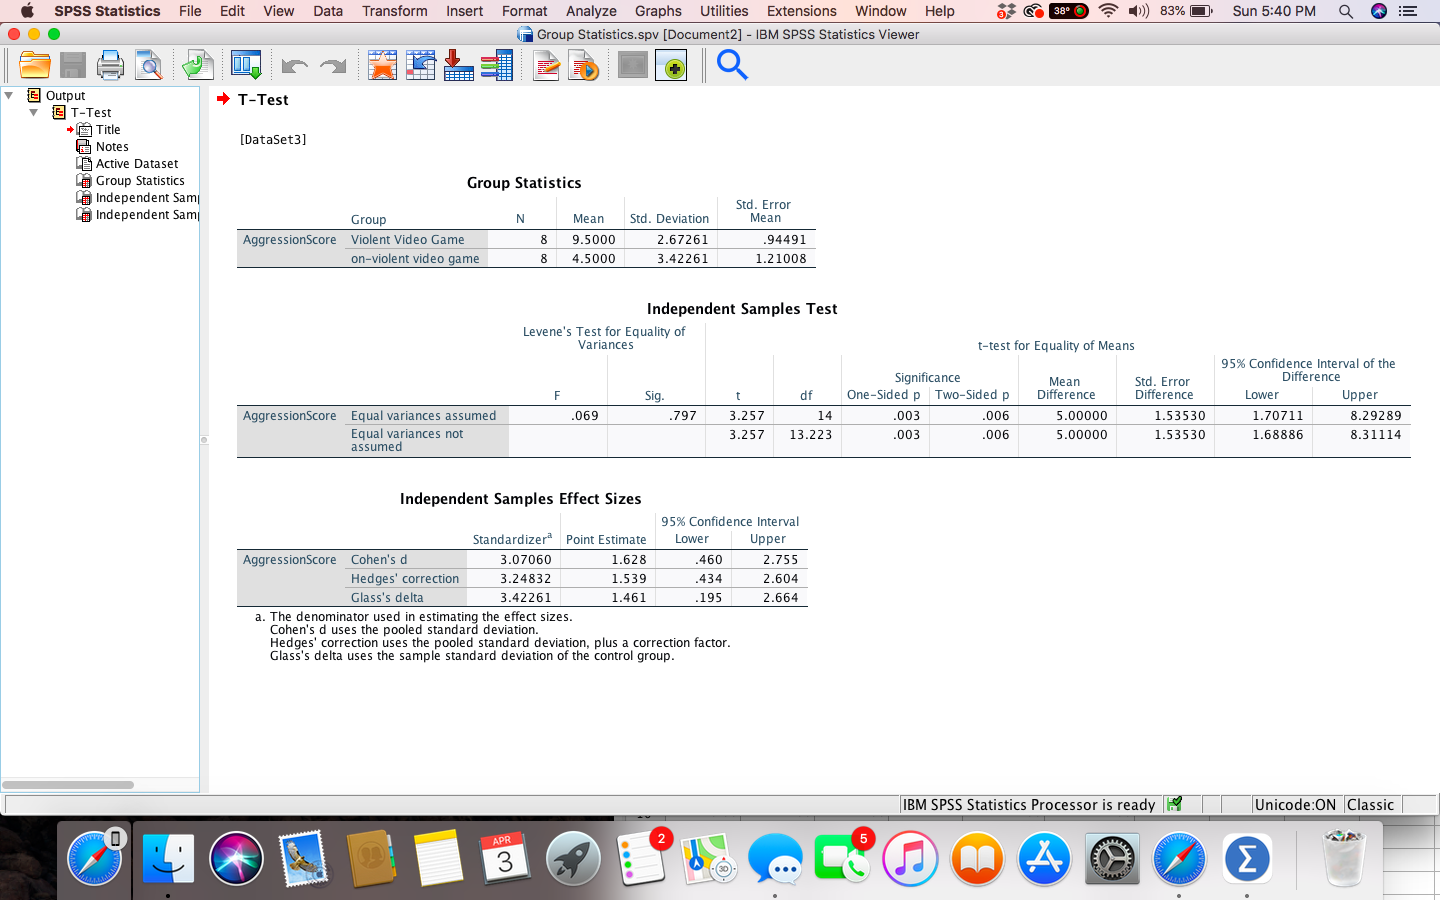Collapse the Output tree node
The image size is (1440, 900).
pos(9,96)
